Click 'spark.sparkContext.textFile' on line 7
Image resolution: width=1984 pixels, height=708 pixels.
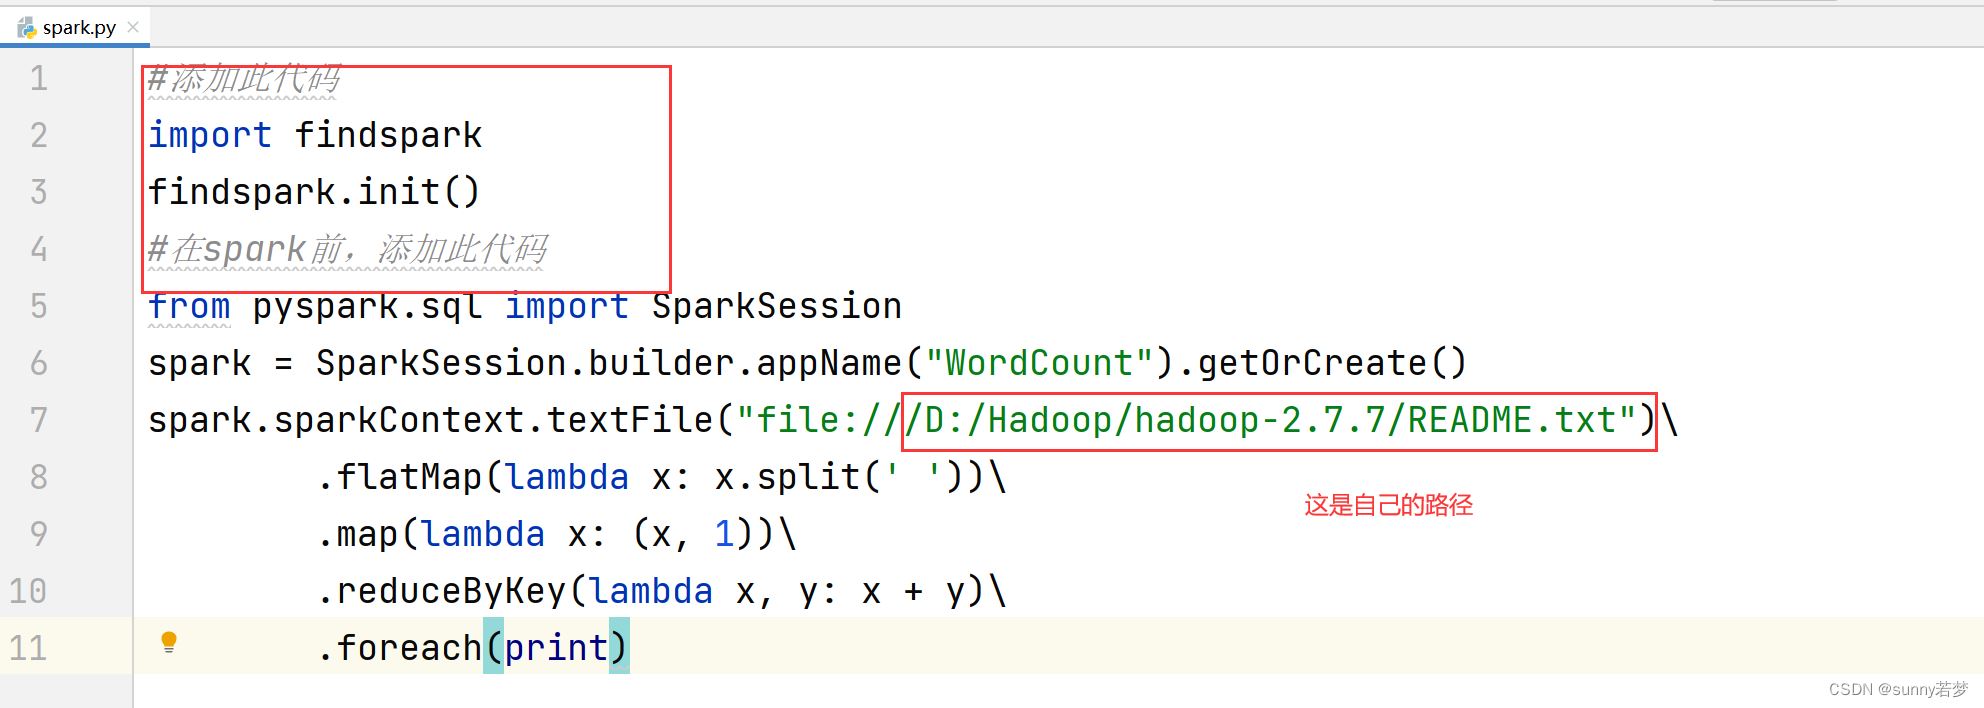[x=431, y=420]
